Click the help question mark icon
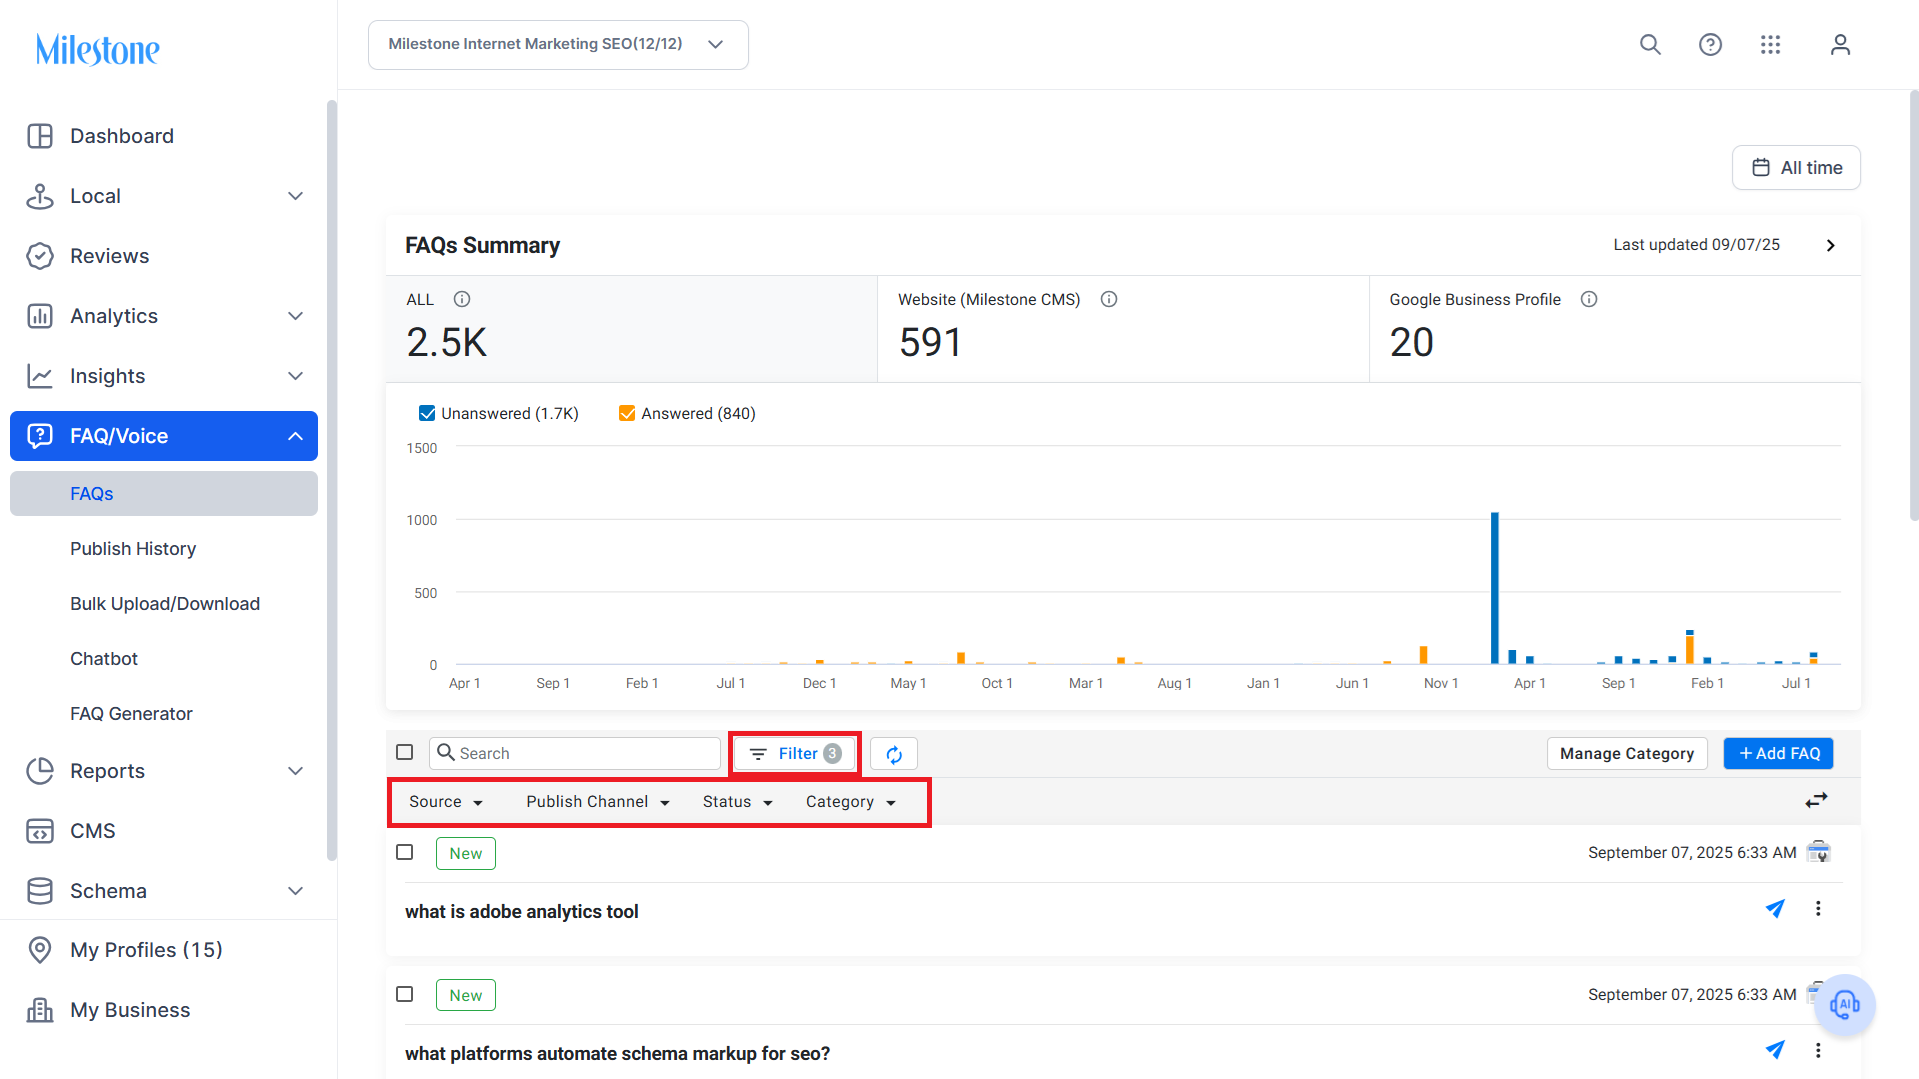This screenshot has height=1079, width=1919. (1710, 45)
